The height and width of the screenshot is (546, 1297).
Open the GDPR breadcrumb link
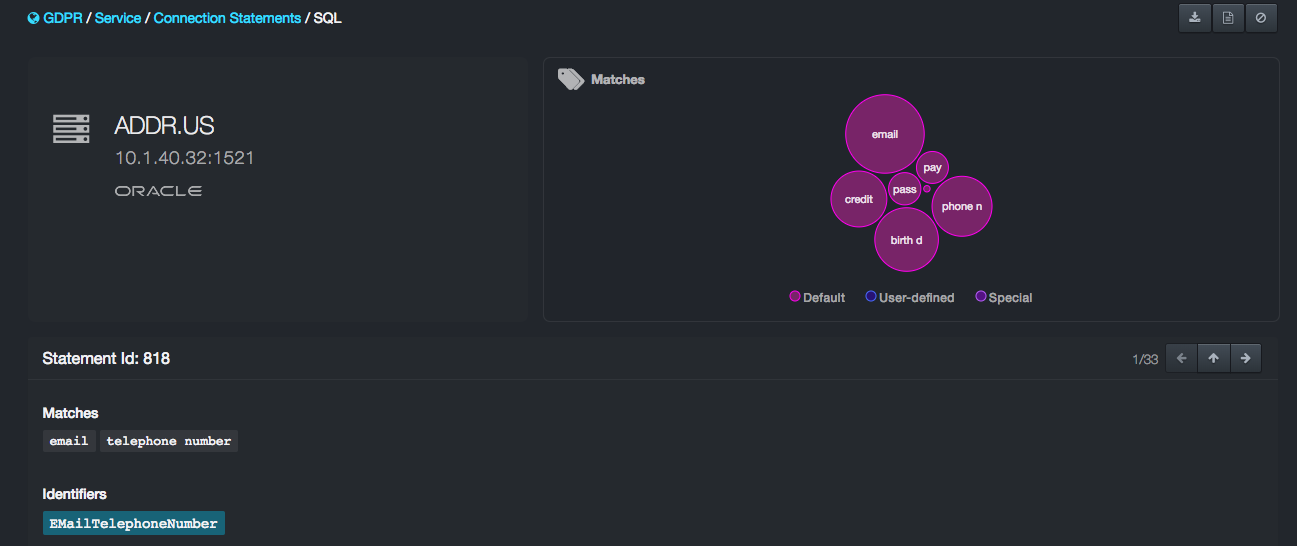[x=64, y=18]
